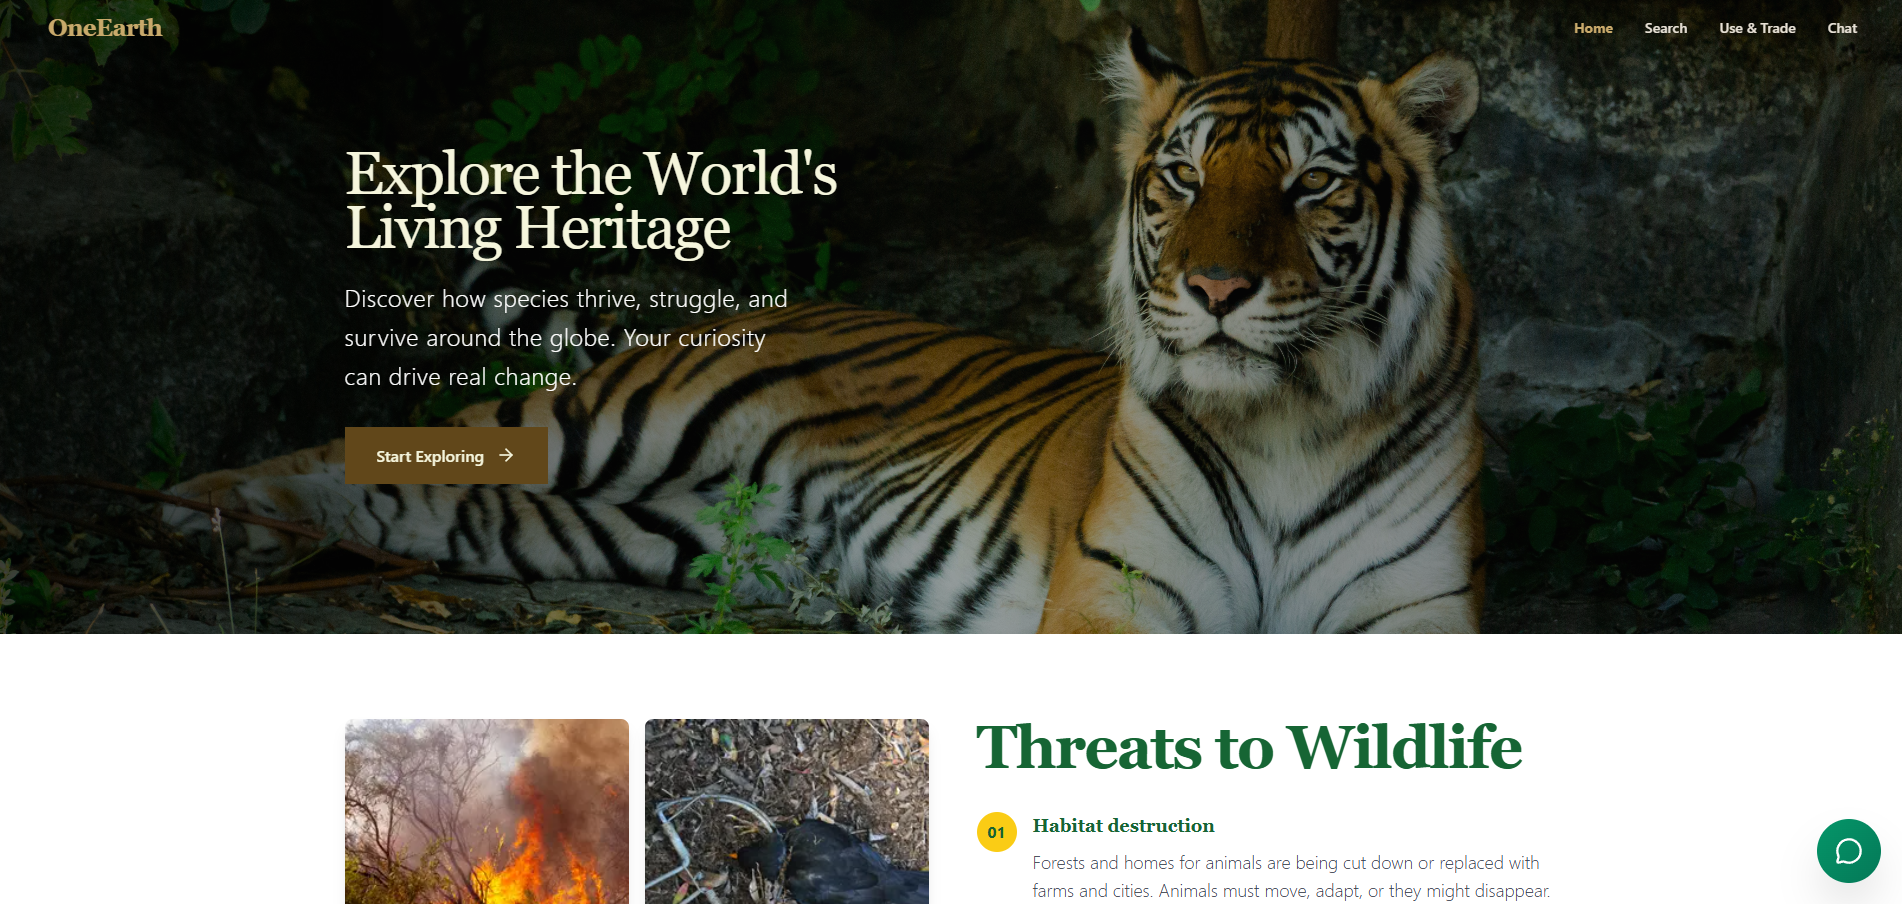Click the Explore the World's Living Heritage title
This screenshot has width=1902, height=904.
pyautogui.click(x=591, y=201)
